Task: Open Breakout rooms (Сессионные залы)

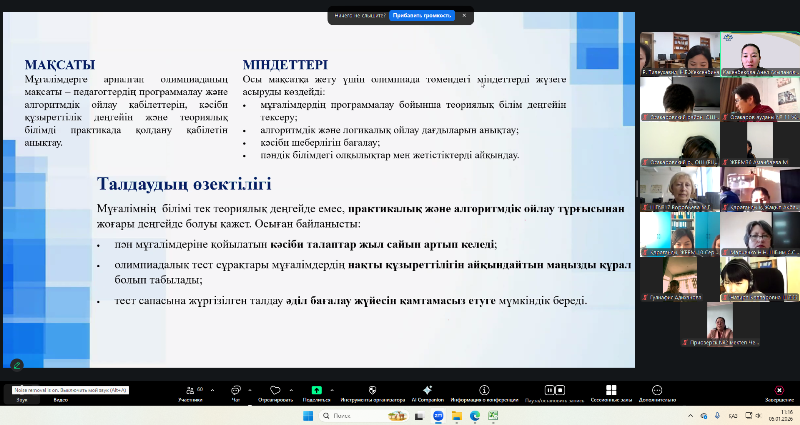Action: point(609,389)
